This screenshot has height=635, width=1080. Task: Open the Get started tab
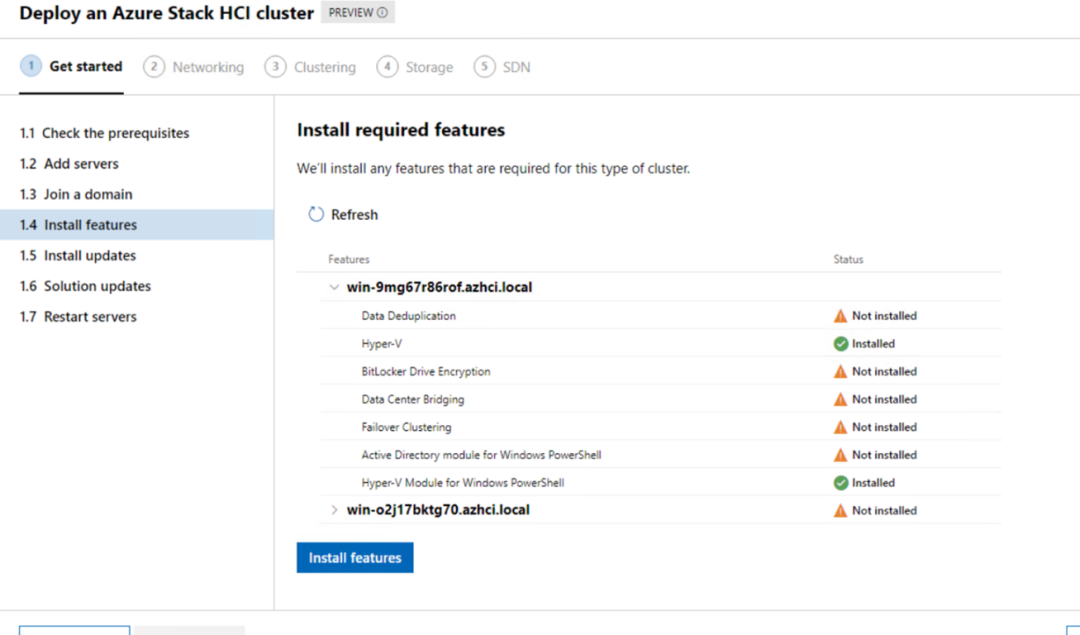tap(72, 66)
